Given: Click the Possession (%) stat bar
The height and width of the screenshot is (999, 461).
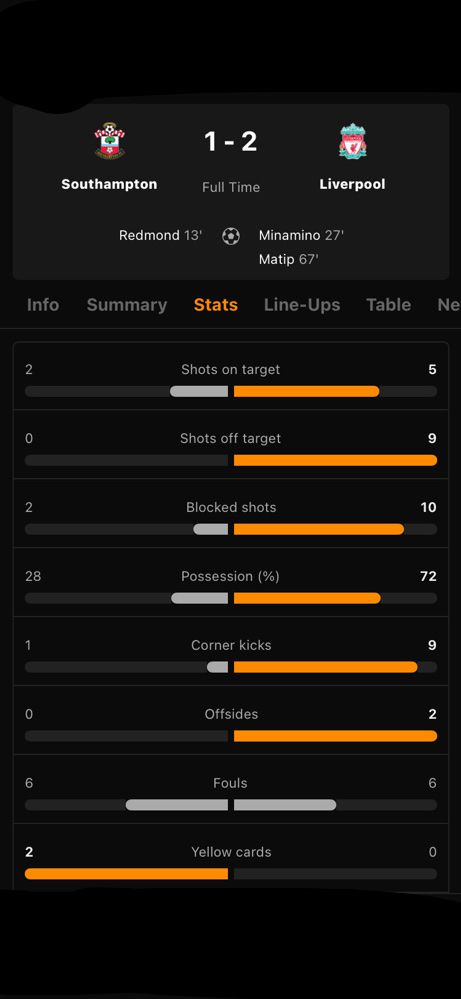Looking at the screenshot, I should [230, 598].
